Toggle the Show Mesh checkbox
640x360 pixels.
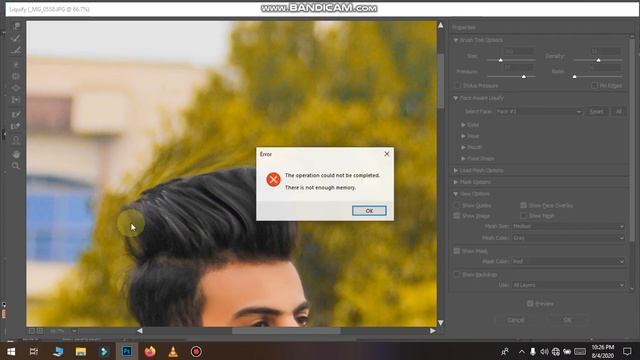(x=524, y=216)
